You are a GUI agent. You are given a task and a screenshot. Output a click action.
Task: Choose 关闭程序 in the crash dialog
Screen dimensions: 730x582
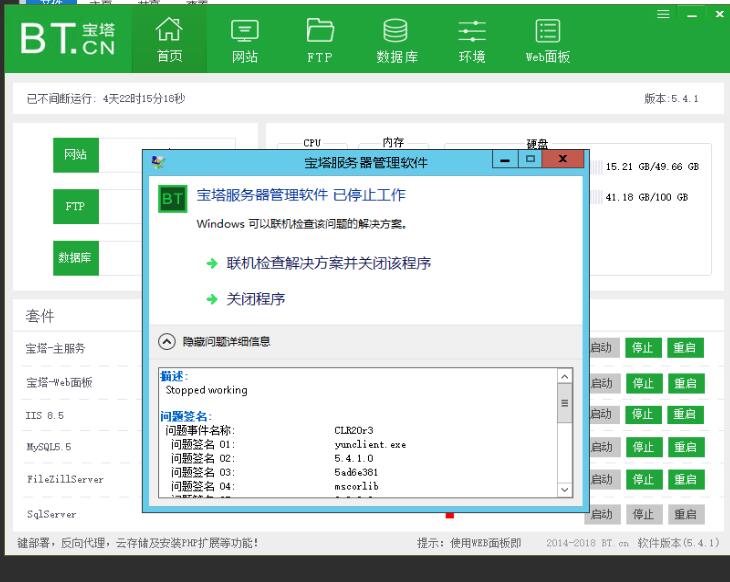click(x=256, y=299)
